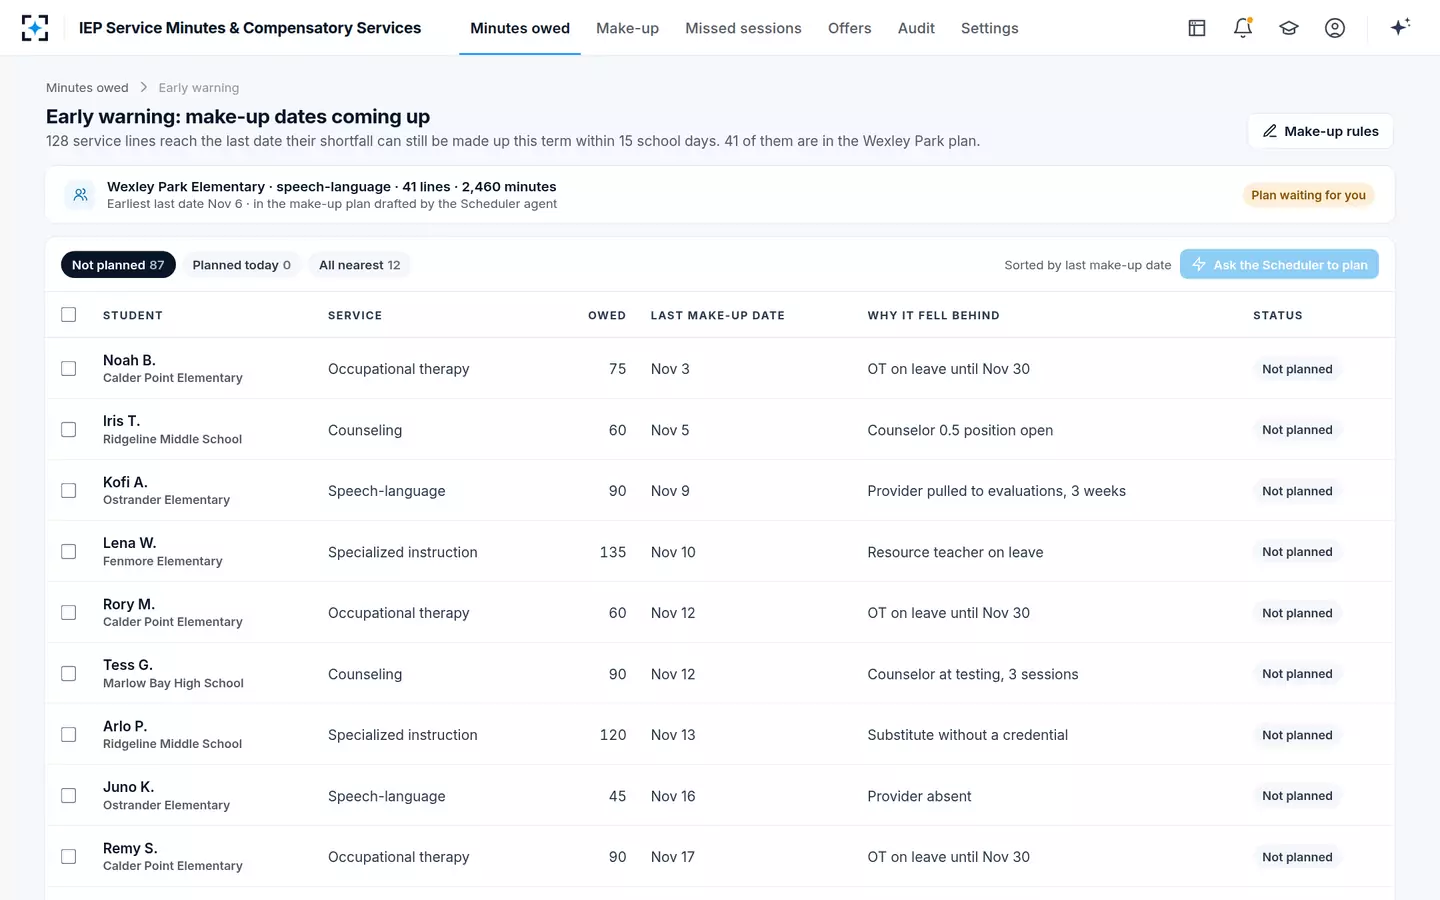Click student name Noah B.
This screenshot has height=900, width=1440.
129,360
